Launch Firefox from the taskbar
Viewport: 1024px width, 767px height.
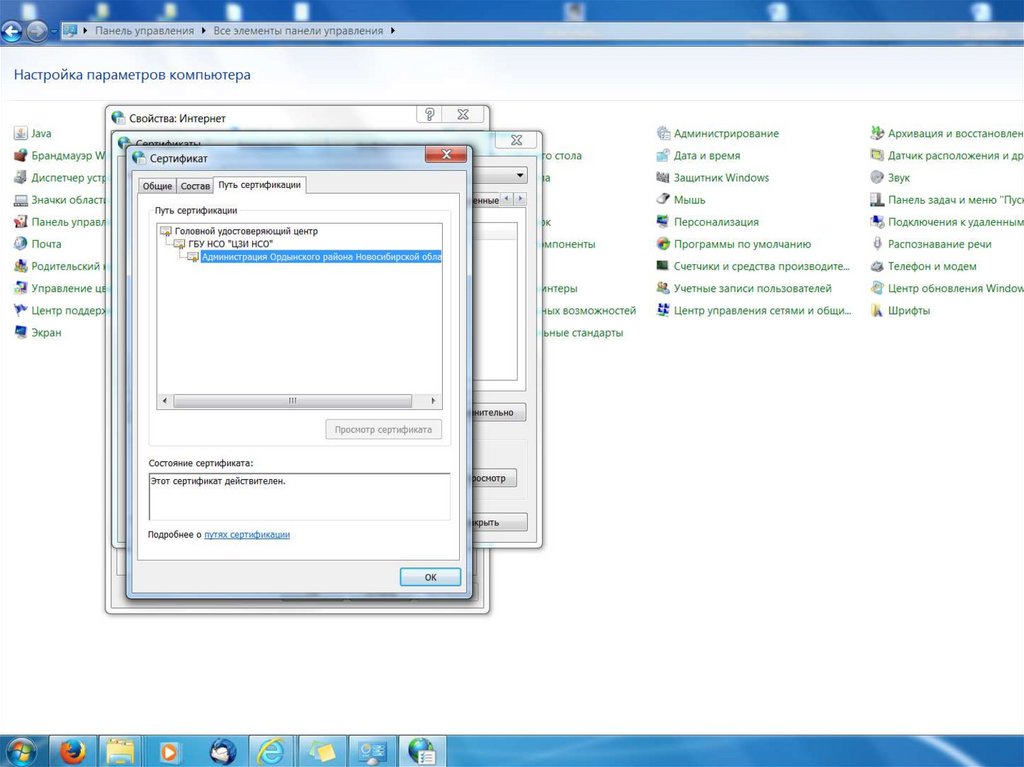click(x=72, y=750)
